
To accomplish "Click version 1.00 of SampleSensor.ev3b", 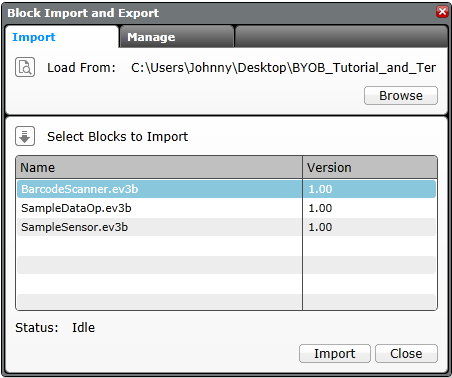I will coord(370,227).
